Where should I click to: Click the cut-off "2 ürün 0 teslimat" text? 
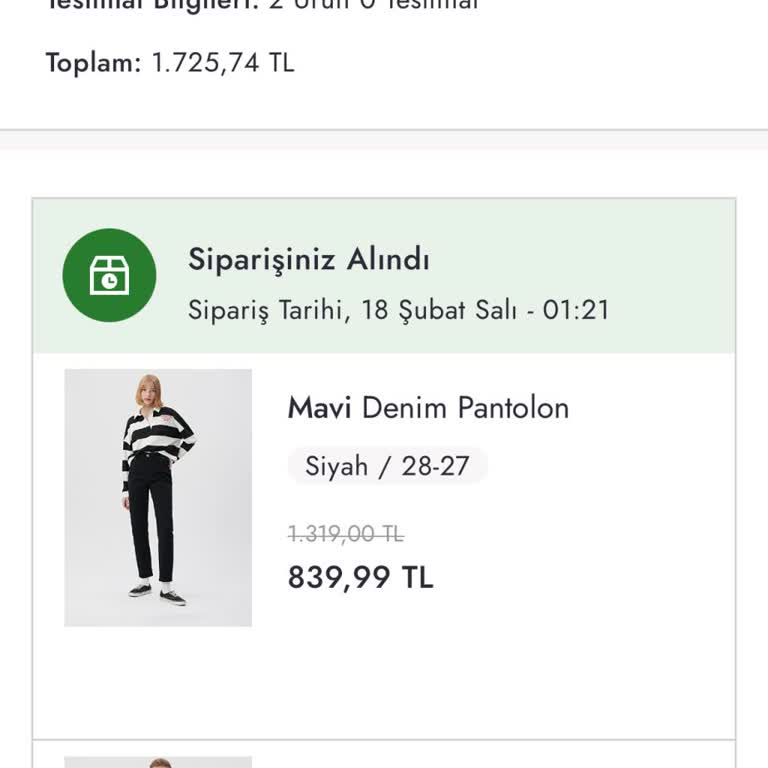(x=373, y=5)
